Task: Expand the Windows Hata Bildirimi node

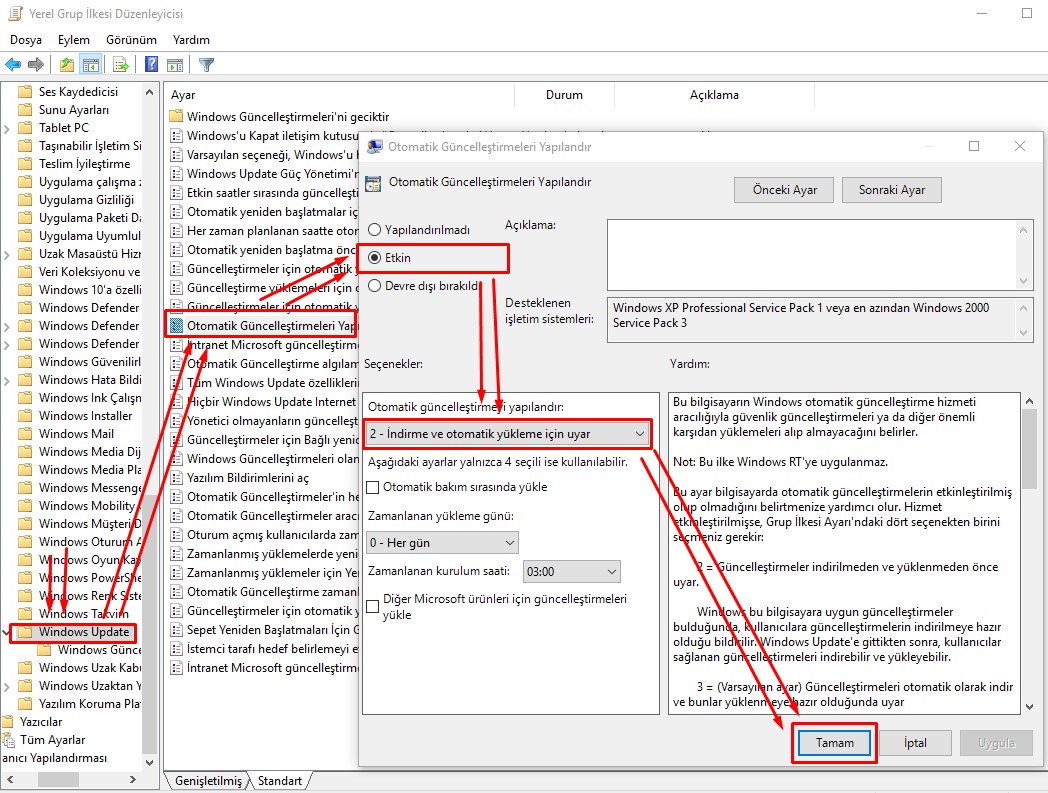Action: [x=7, y=380]
